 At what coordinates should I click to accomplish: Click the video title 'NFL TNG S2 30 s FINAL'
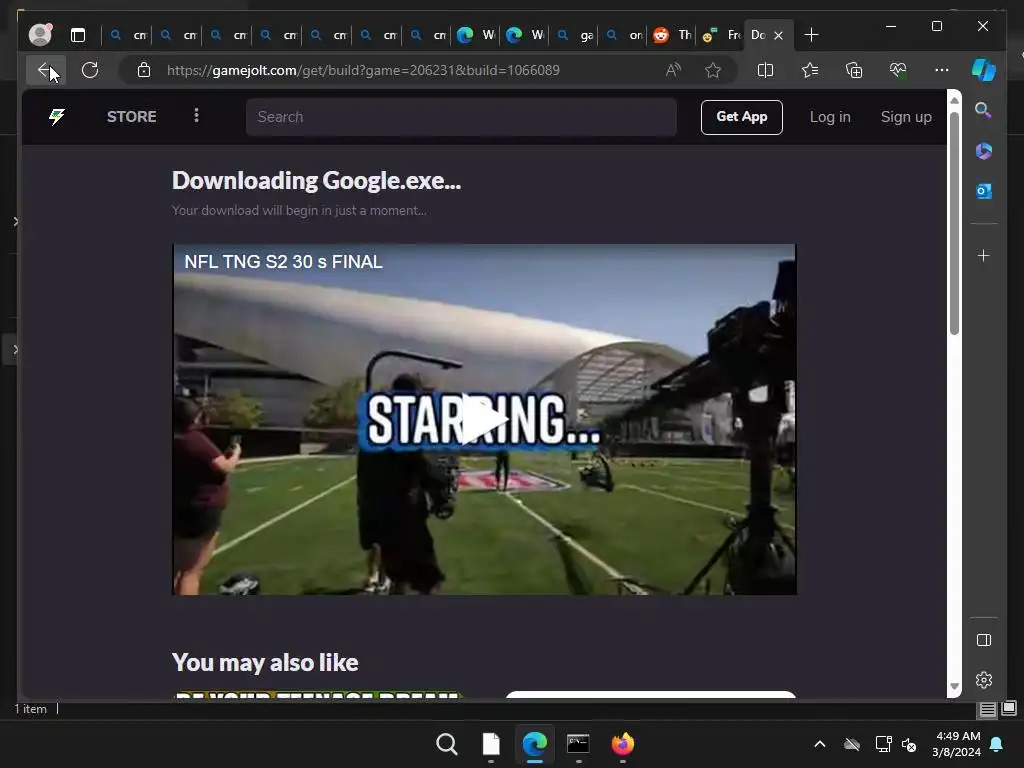283,262
